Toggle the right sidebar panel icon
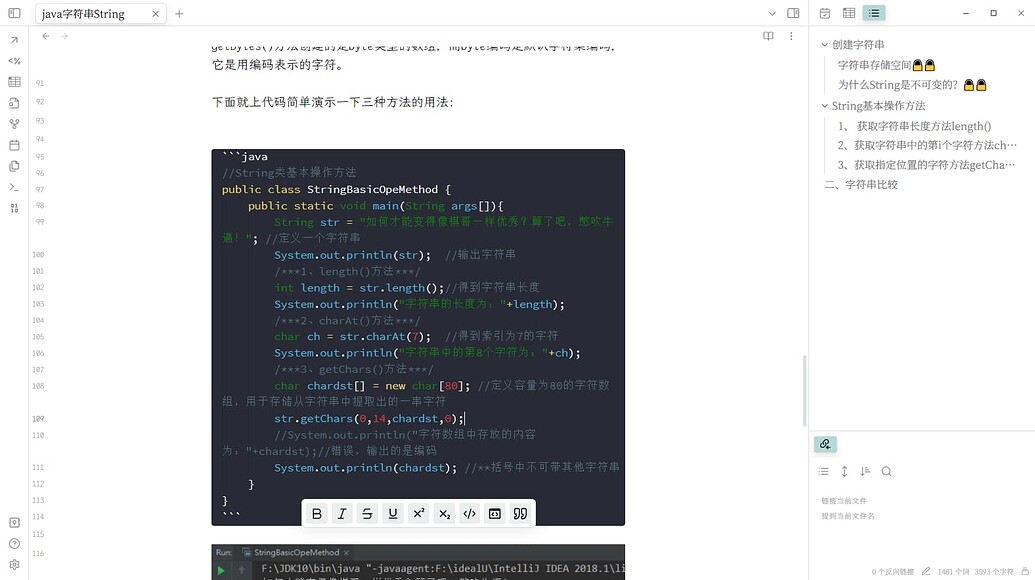1035x580 pixels. [793, 13]
